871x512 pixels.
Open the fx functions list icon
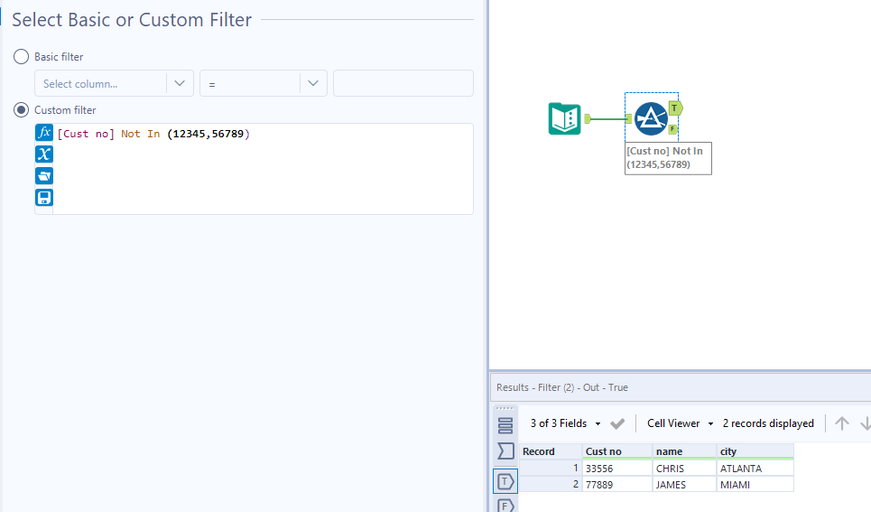44,133
